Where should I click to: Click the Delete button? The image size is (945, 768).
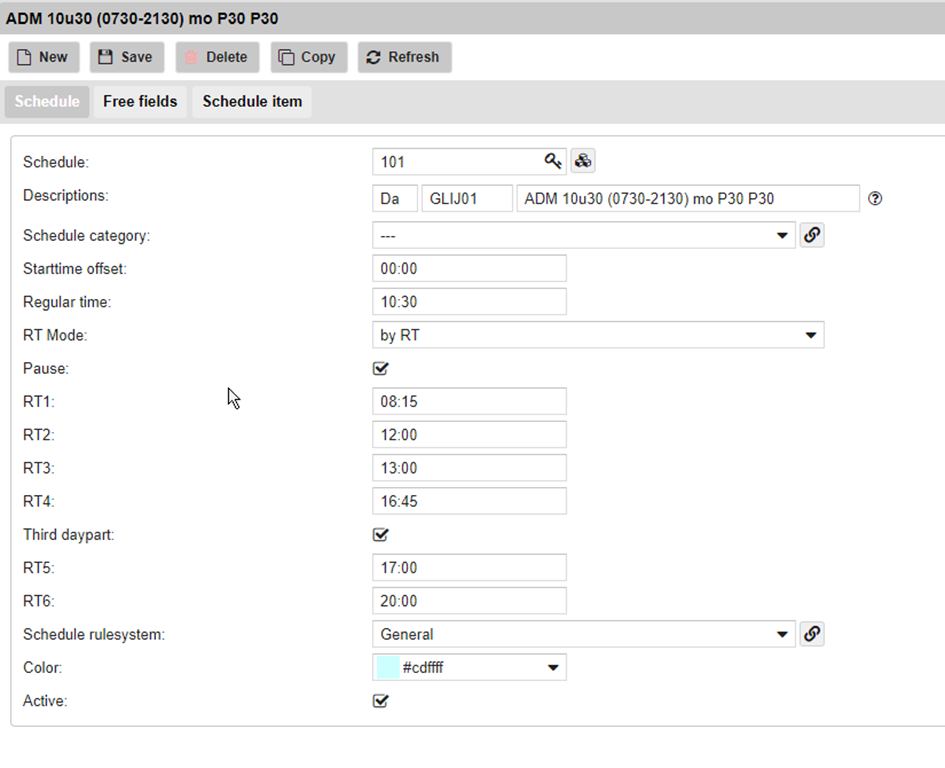(217, 57)
